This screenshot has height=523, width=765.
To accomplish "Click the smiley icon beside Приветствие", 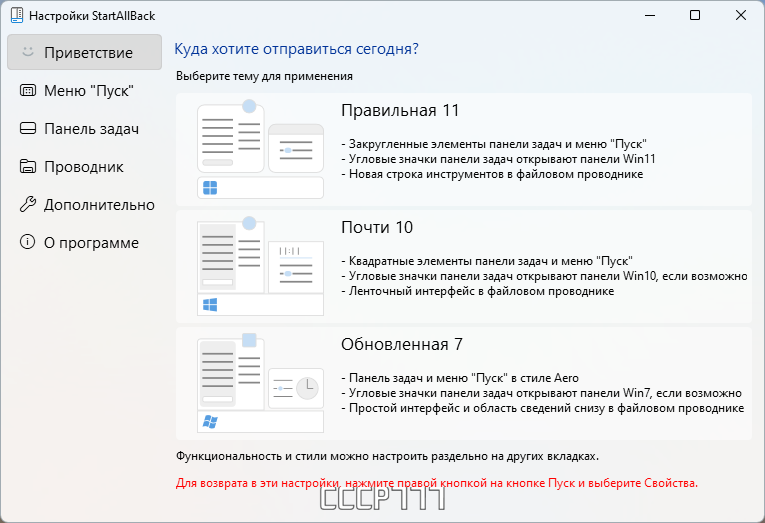I will pyautogui.click(x=28, y=52).
